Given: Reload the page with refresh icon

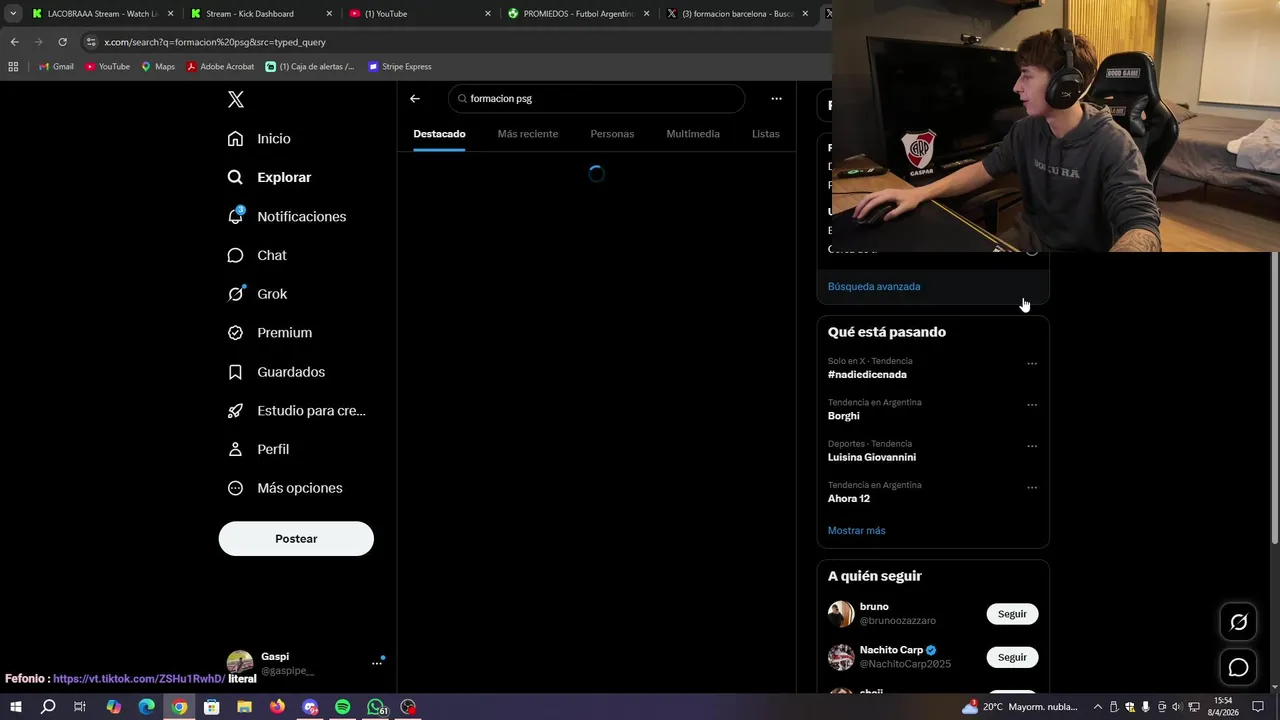Looking at the screenshot, I should (x=62, y=42).
